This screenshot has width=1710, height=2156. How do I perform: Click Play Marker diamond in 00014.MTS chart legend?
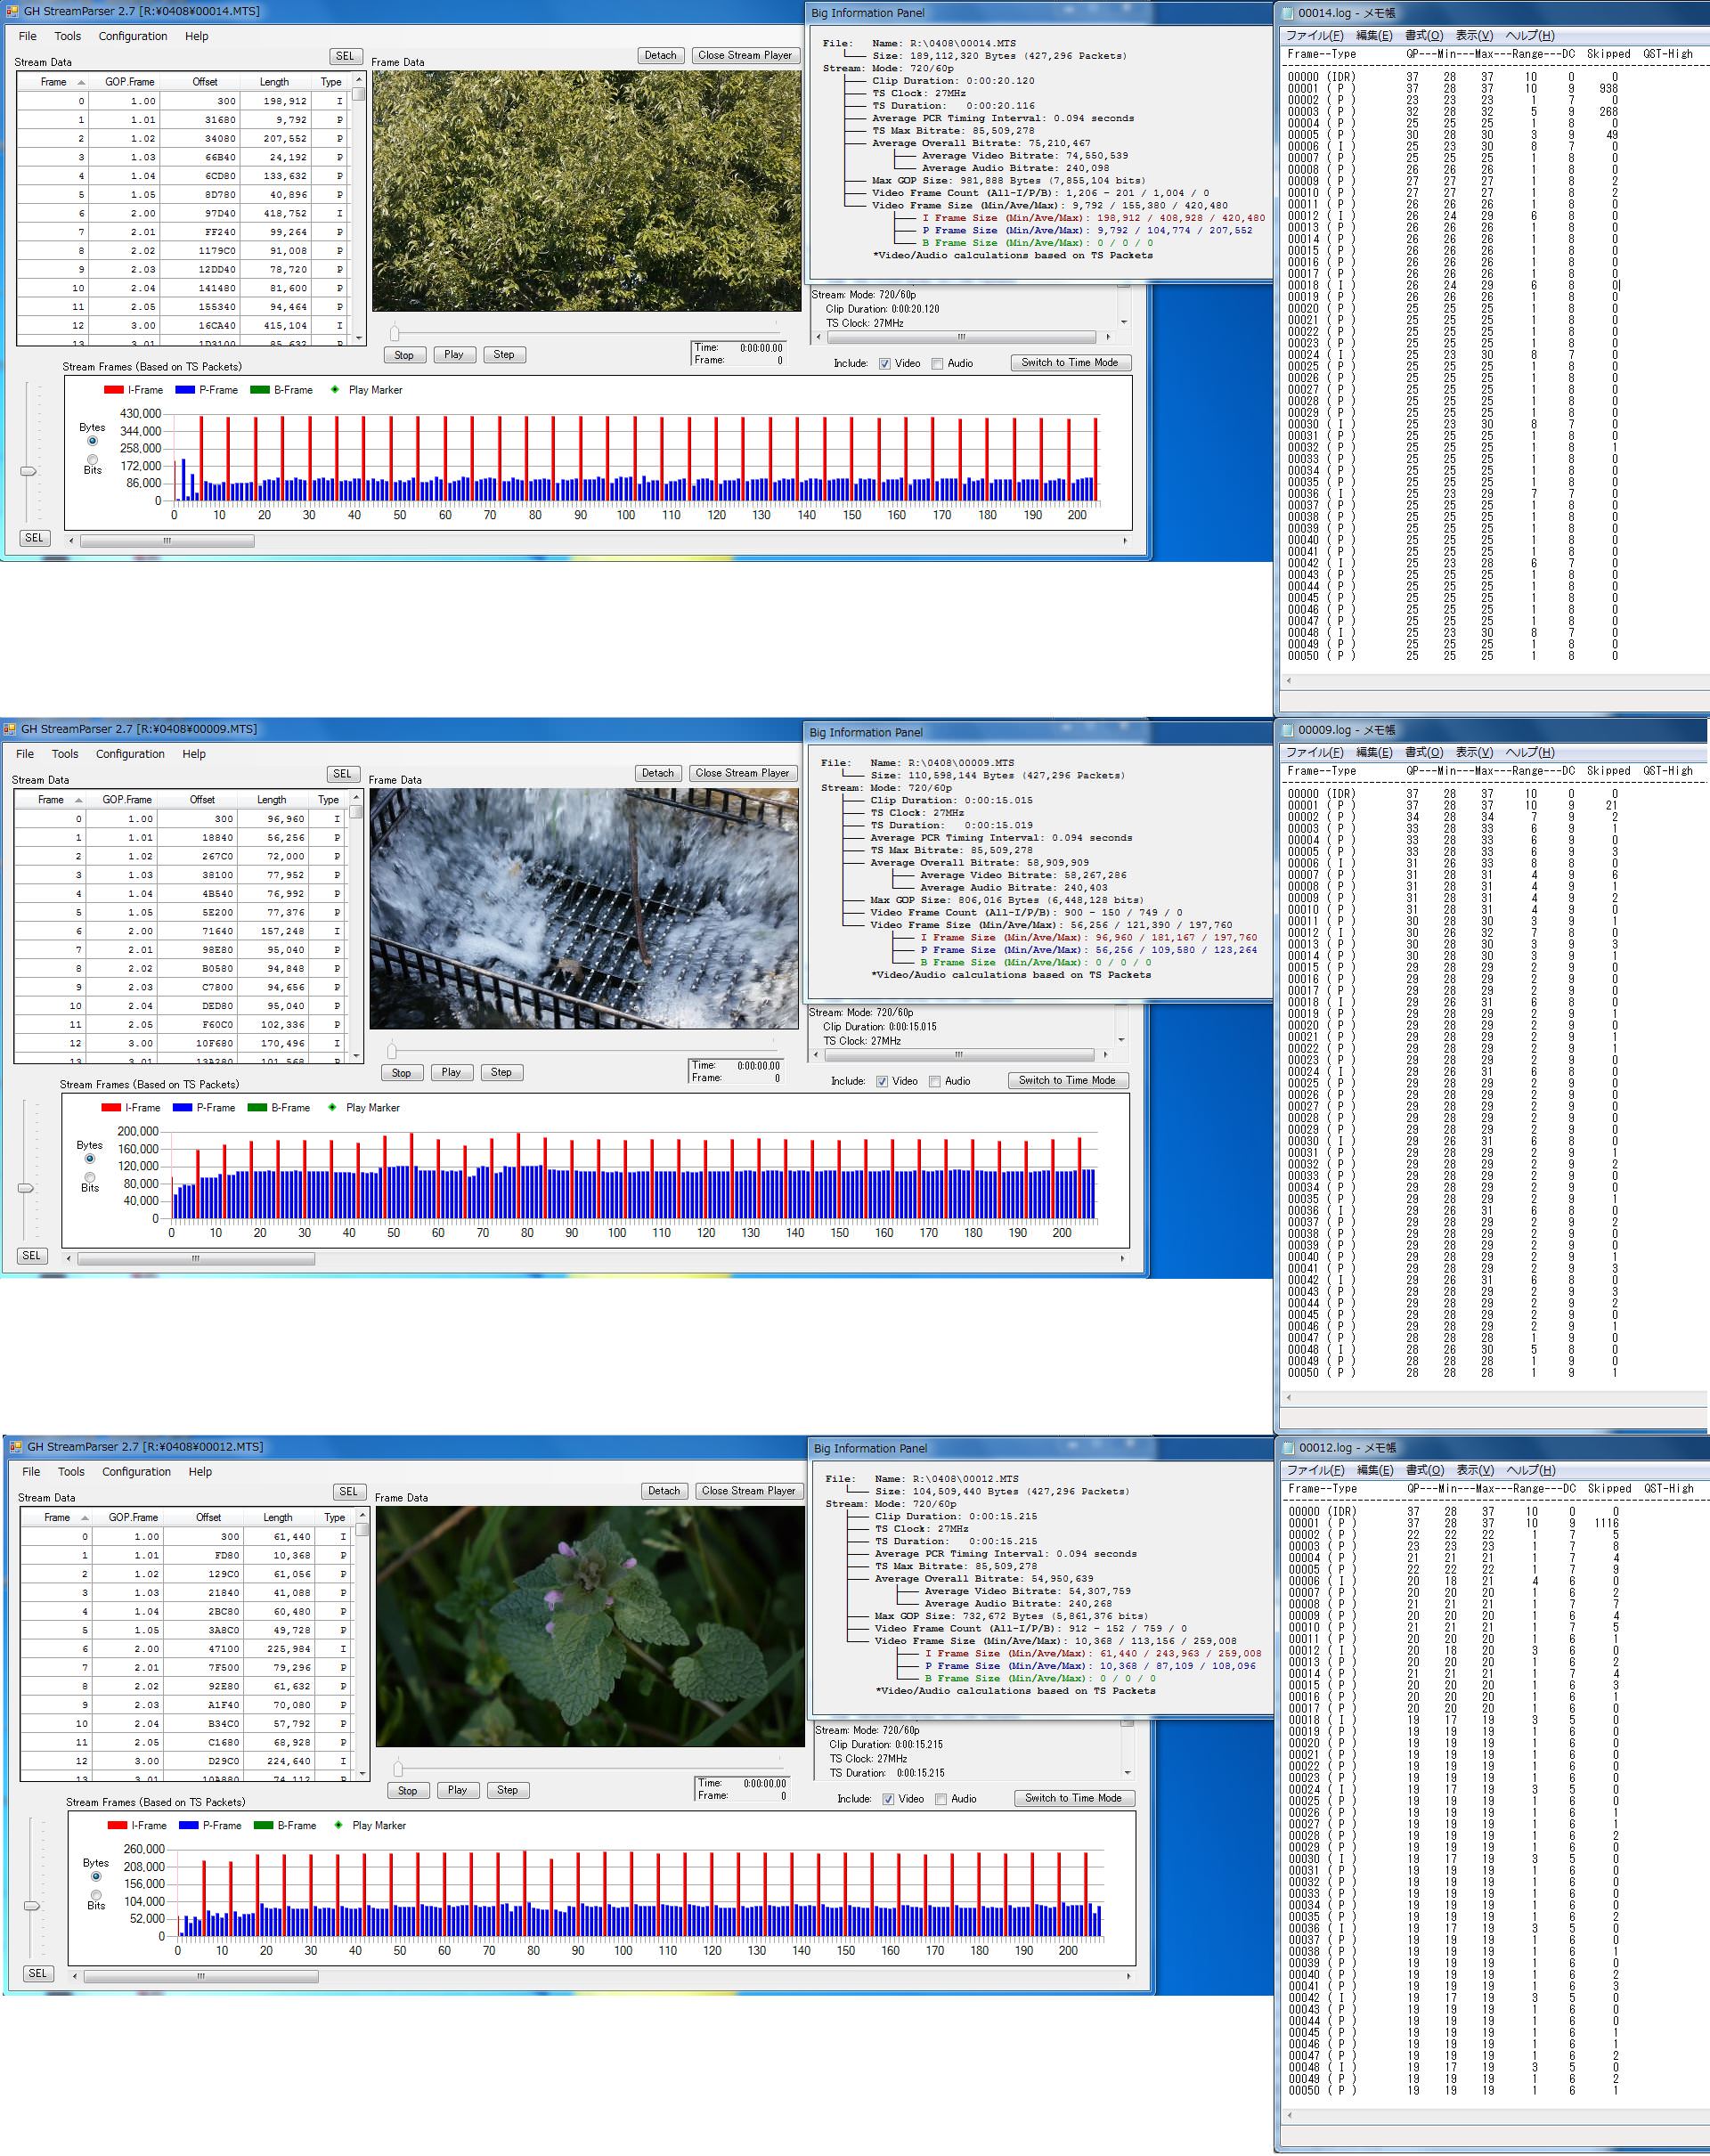click(x=335, y=390)
